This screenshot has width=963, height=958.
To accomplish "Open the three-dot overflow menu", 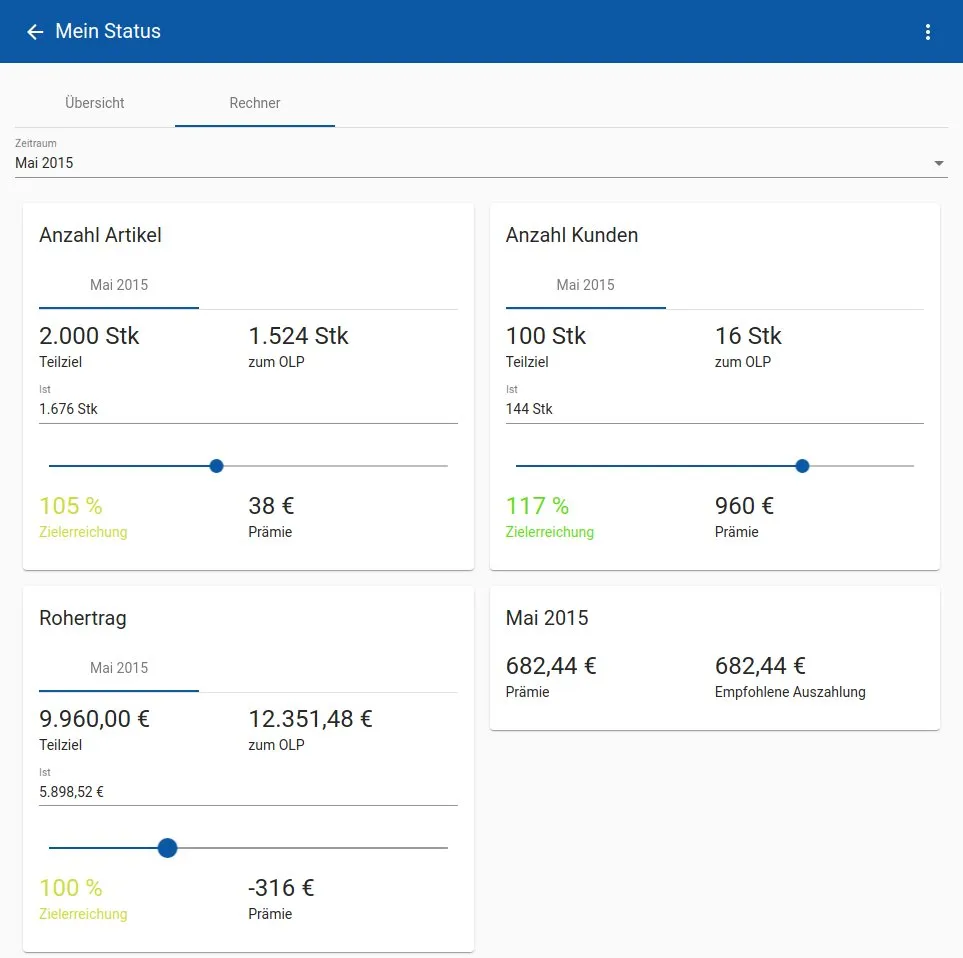I will click(x=928, y=32).
